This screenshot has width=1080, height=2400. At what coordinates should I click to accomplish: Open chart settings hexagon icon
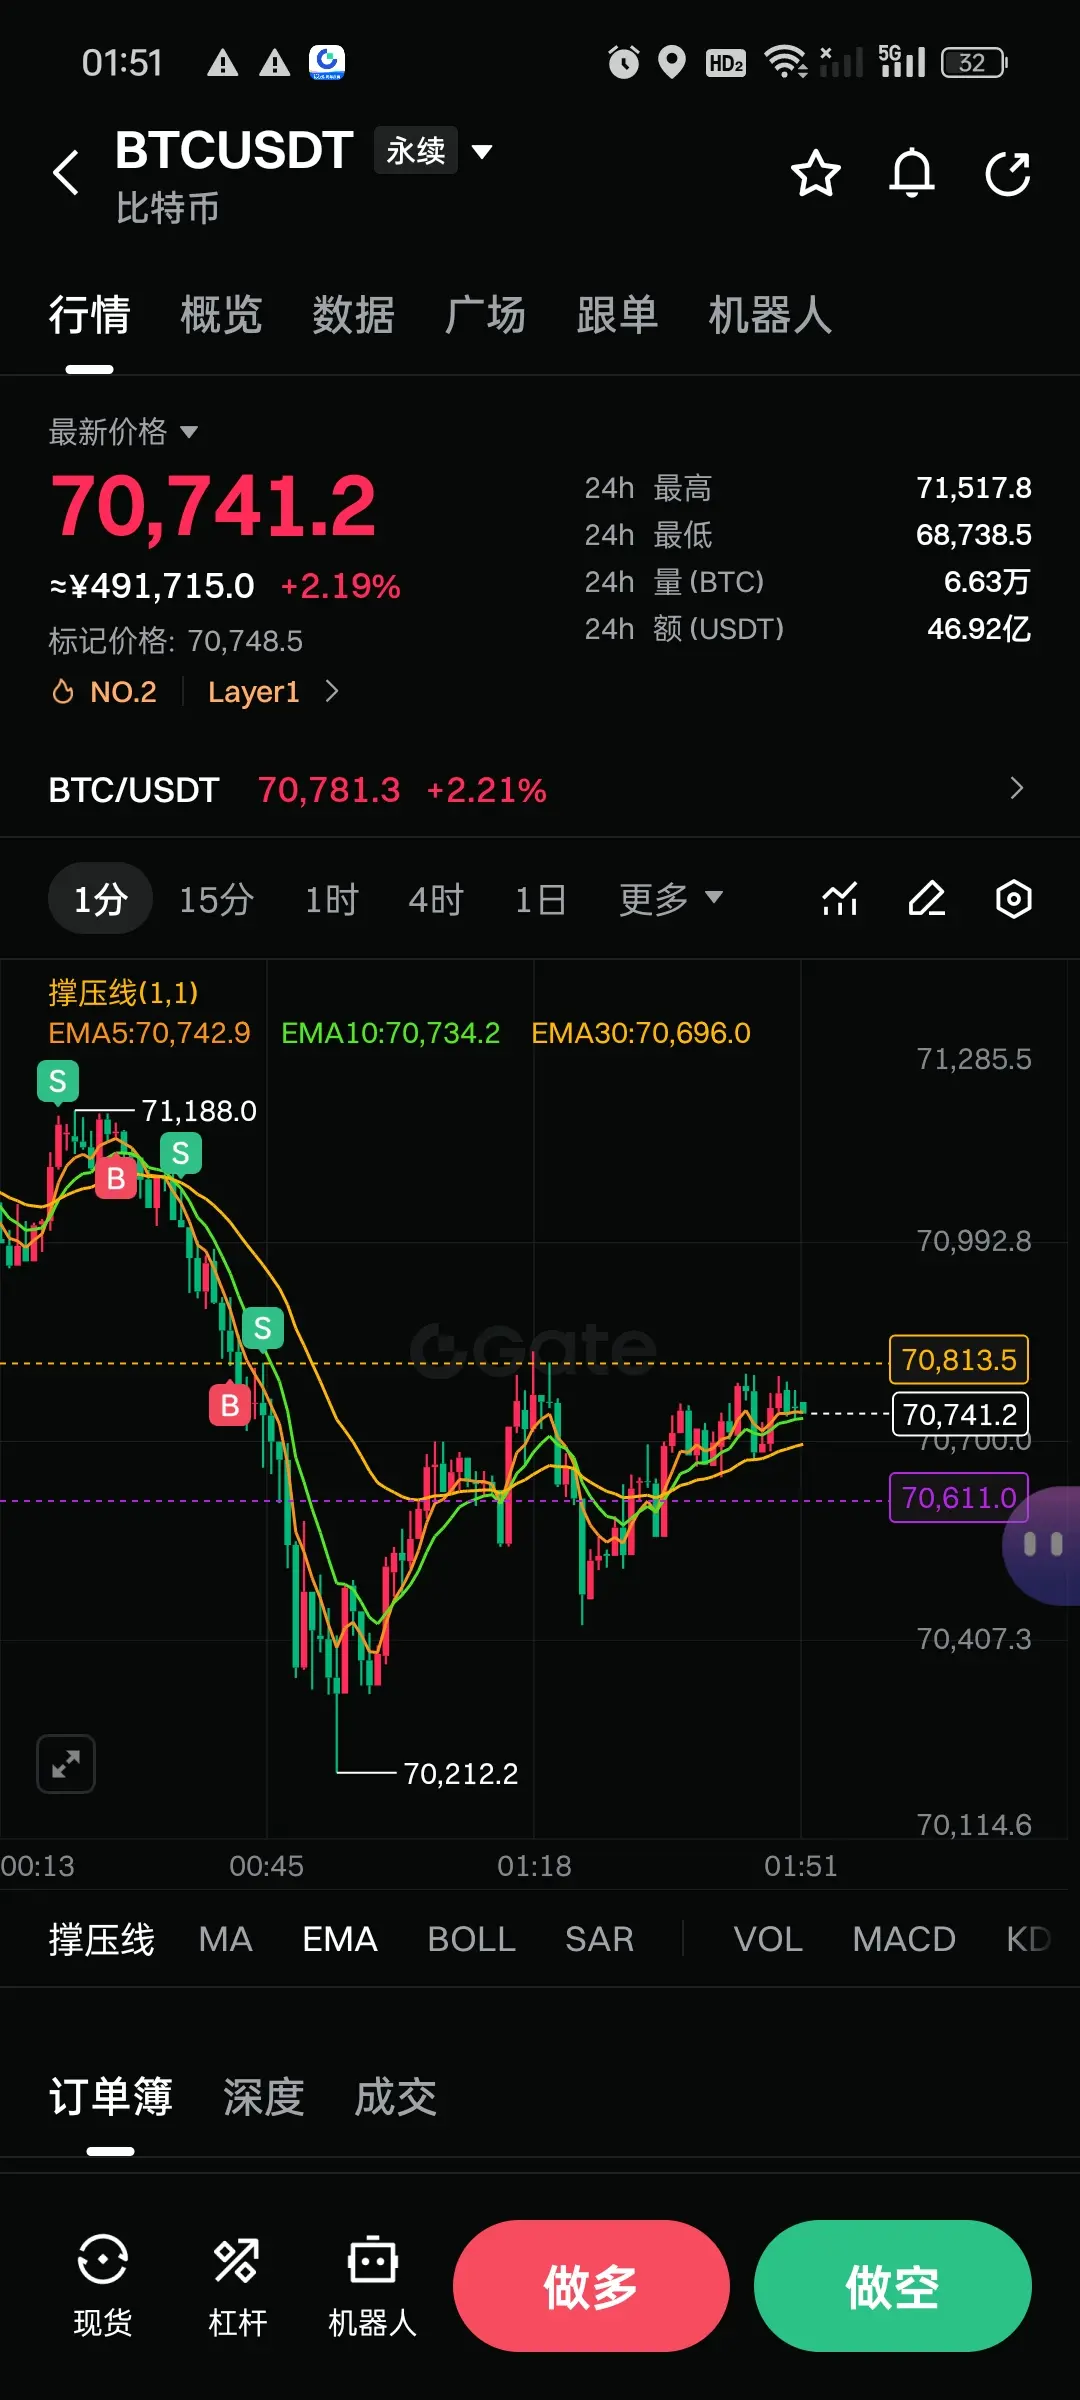pos(1014,899)
